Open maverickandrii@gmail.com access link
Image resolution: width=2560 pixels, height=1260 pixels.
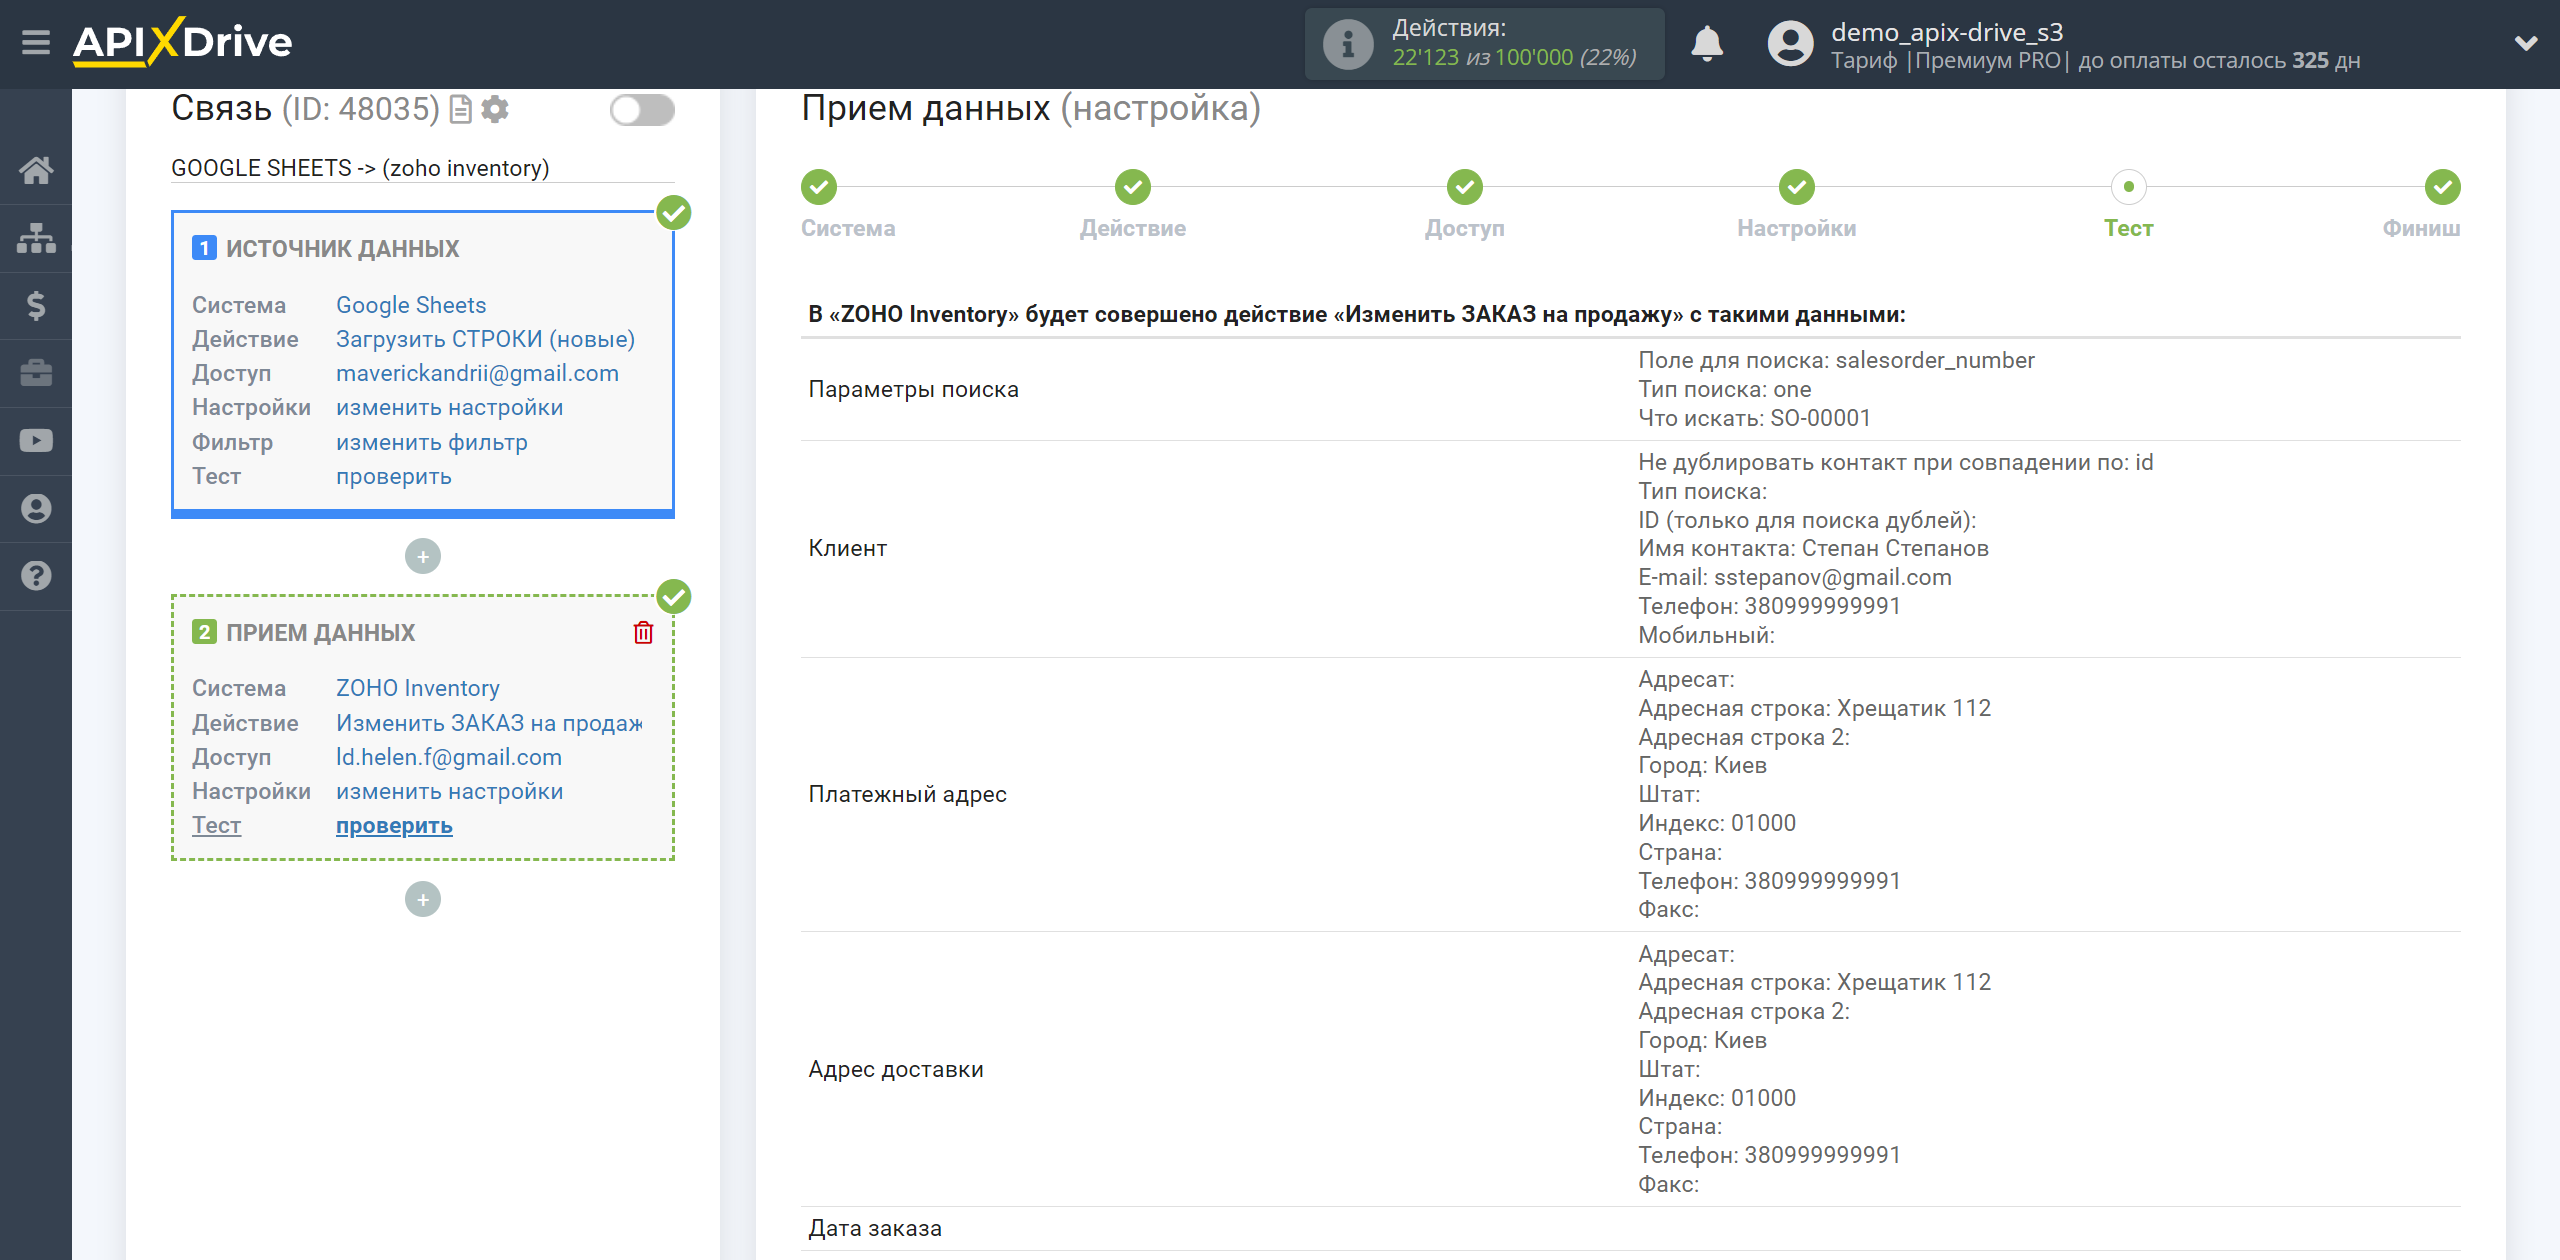pyautogui.click(x=477, y=373)
